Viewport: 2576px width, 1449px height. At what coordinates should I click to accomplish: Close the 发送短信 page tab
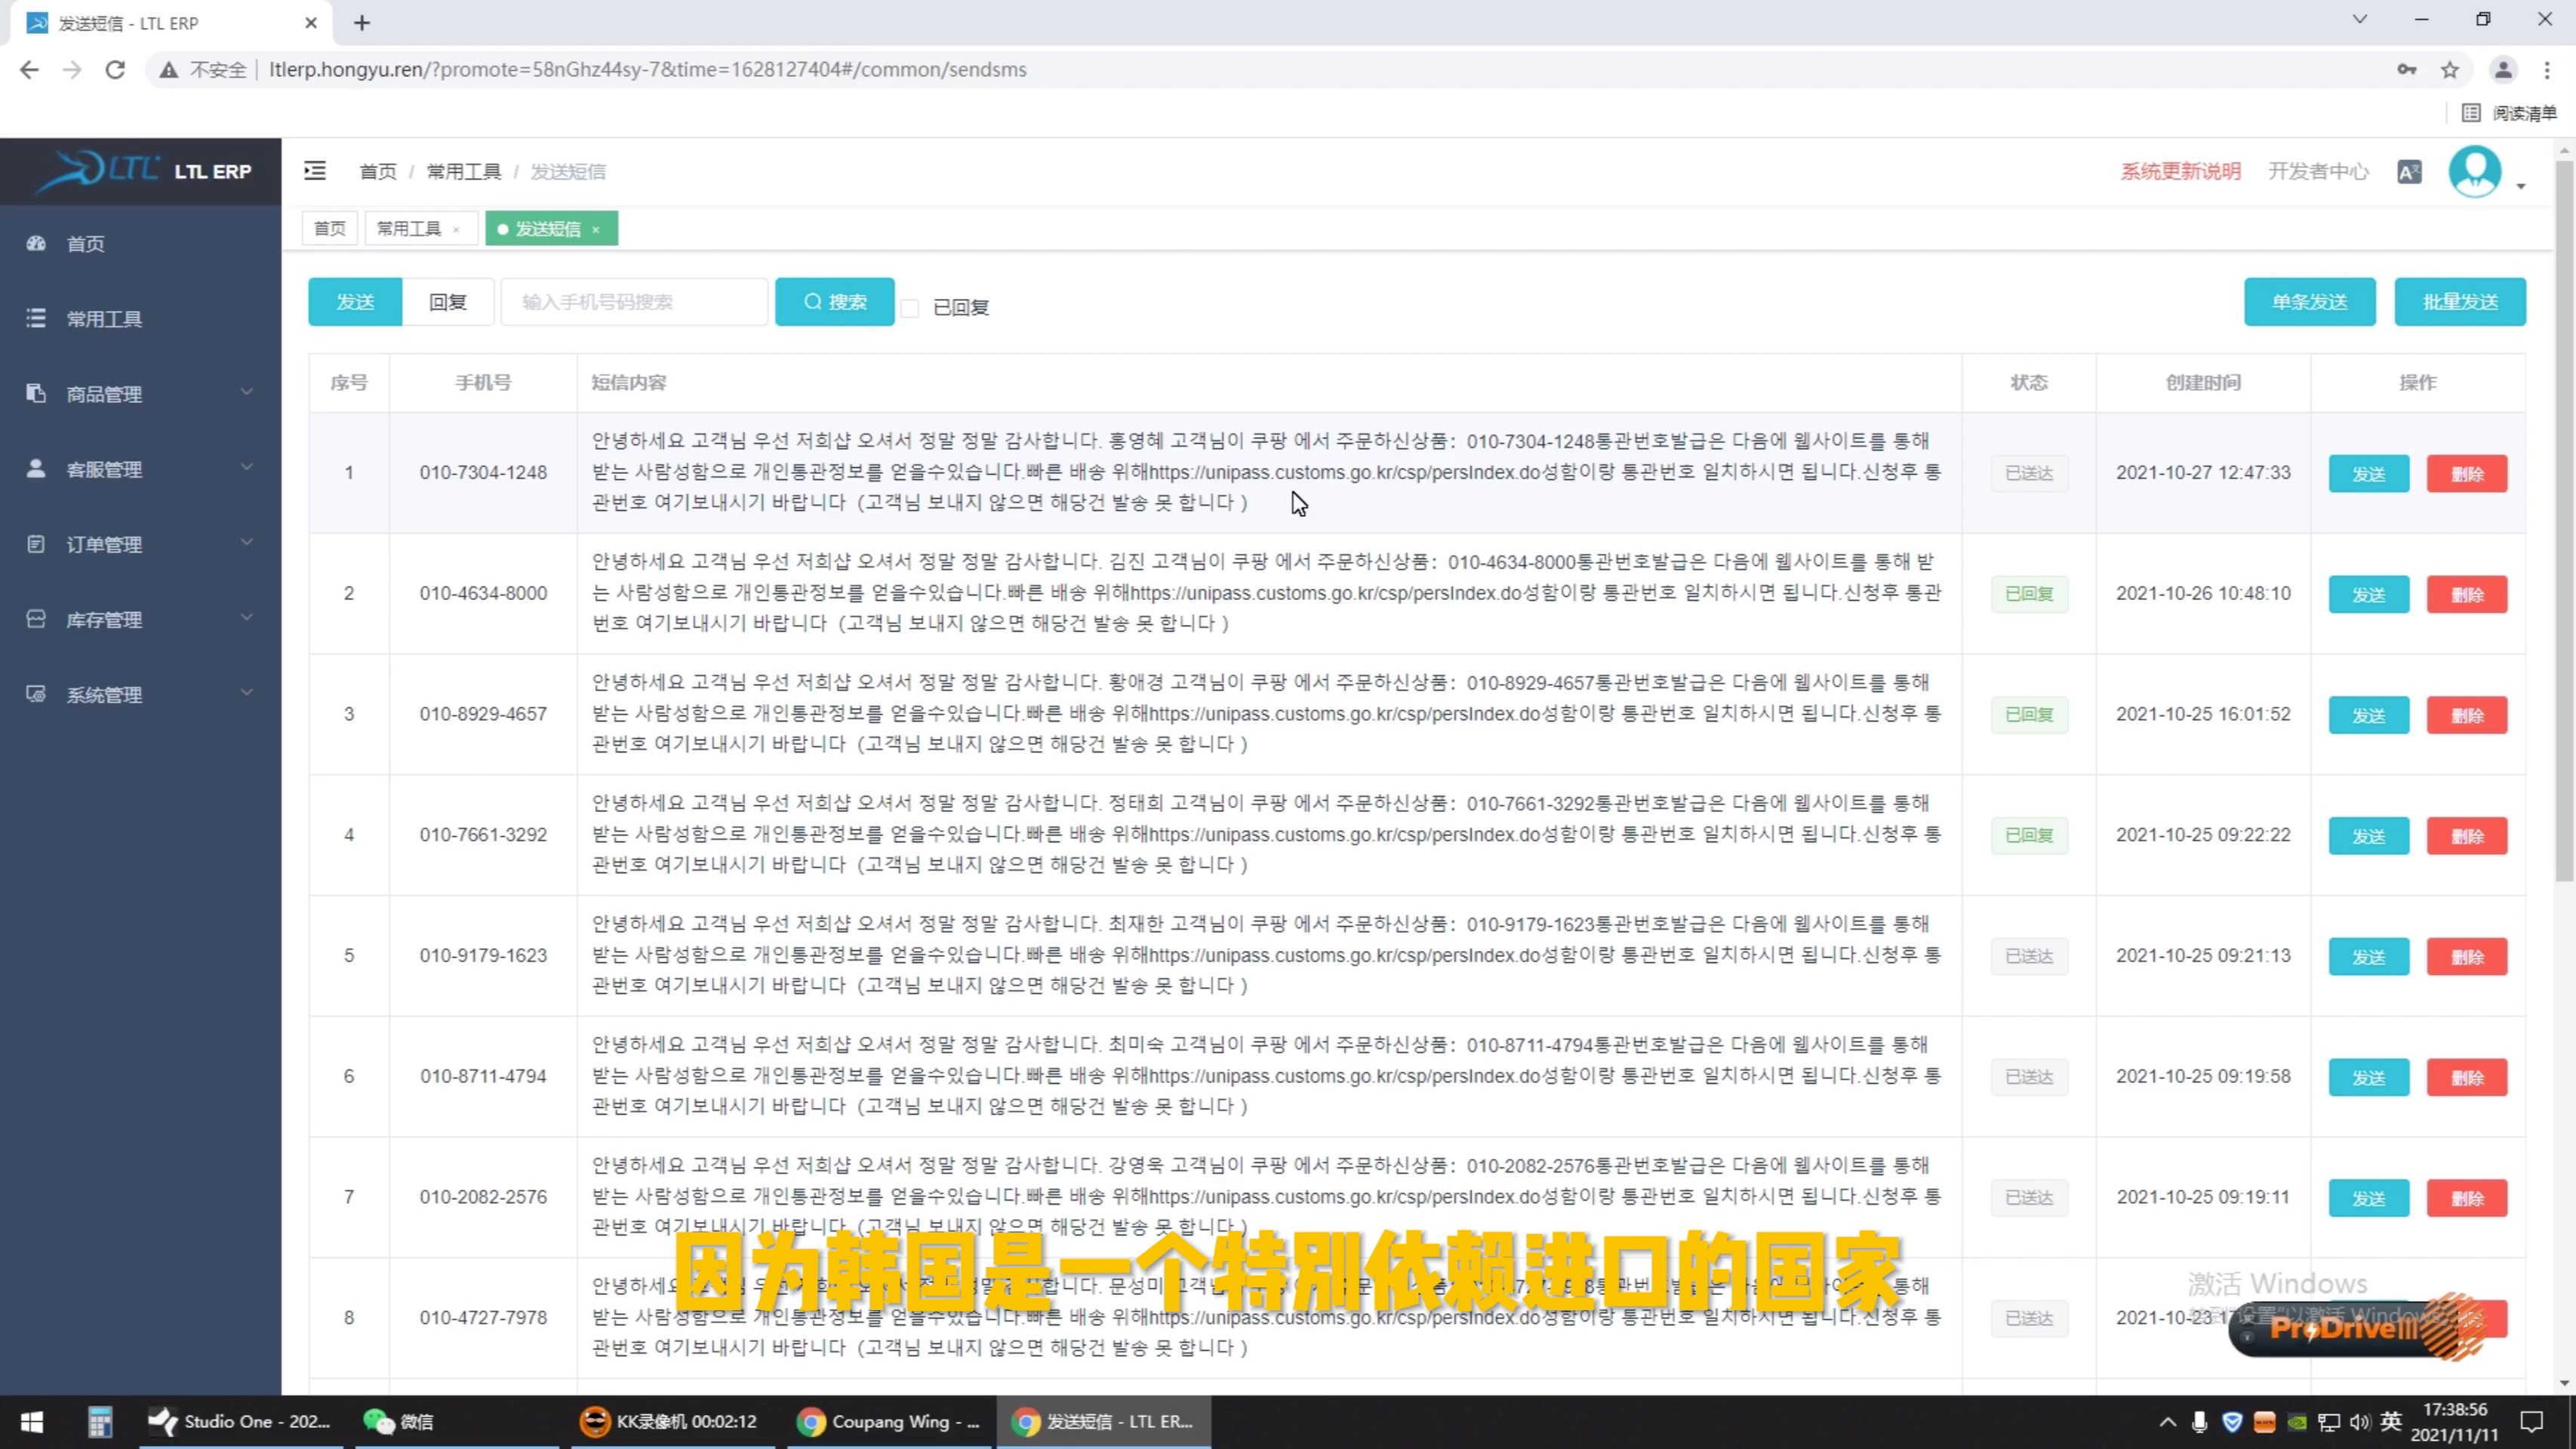(x=596, y=229)
